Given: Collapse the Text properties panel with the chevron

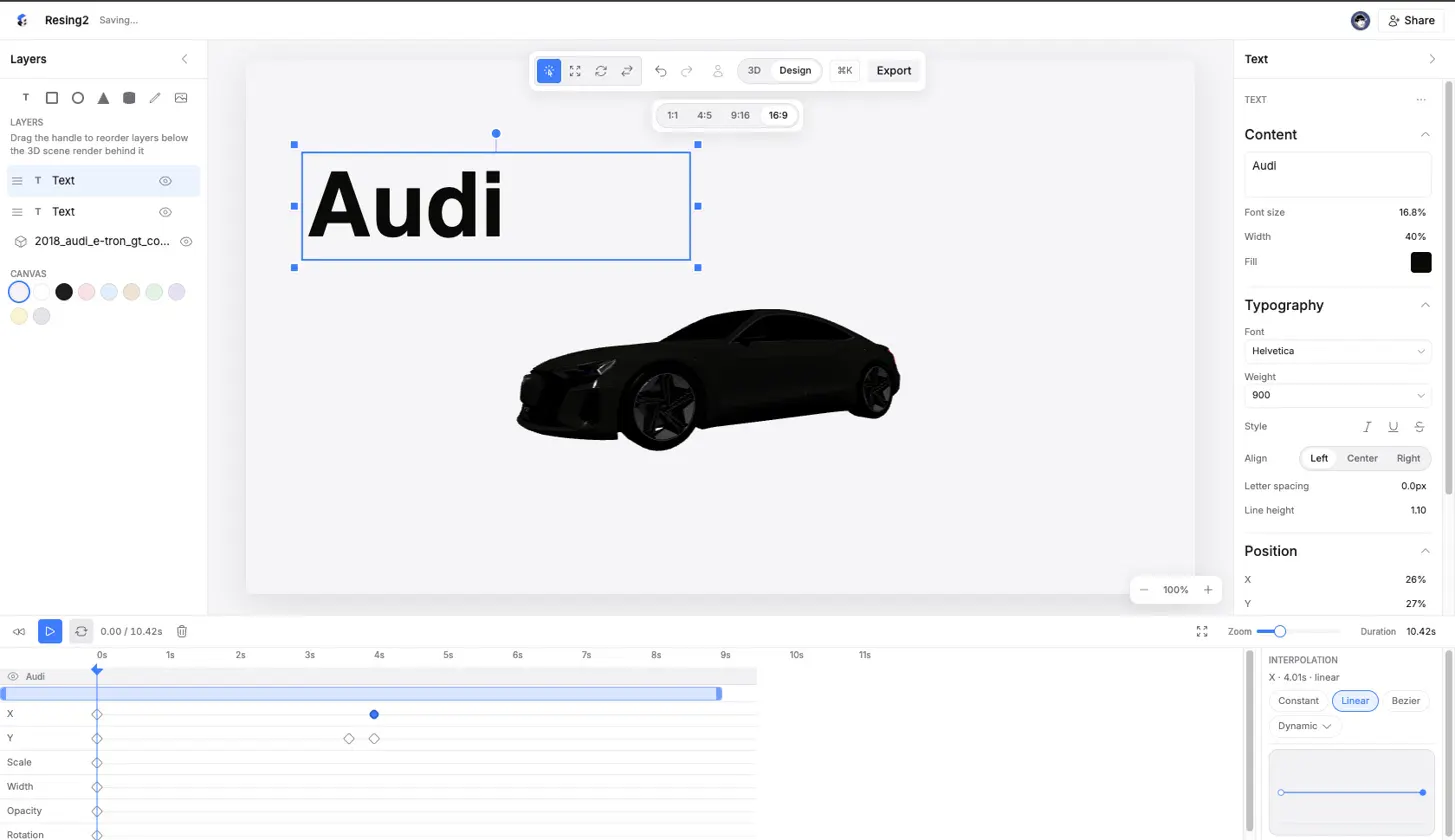Looking at the screenshot, I should click(1432, 59).
